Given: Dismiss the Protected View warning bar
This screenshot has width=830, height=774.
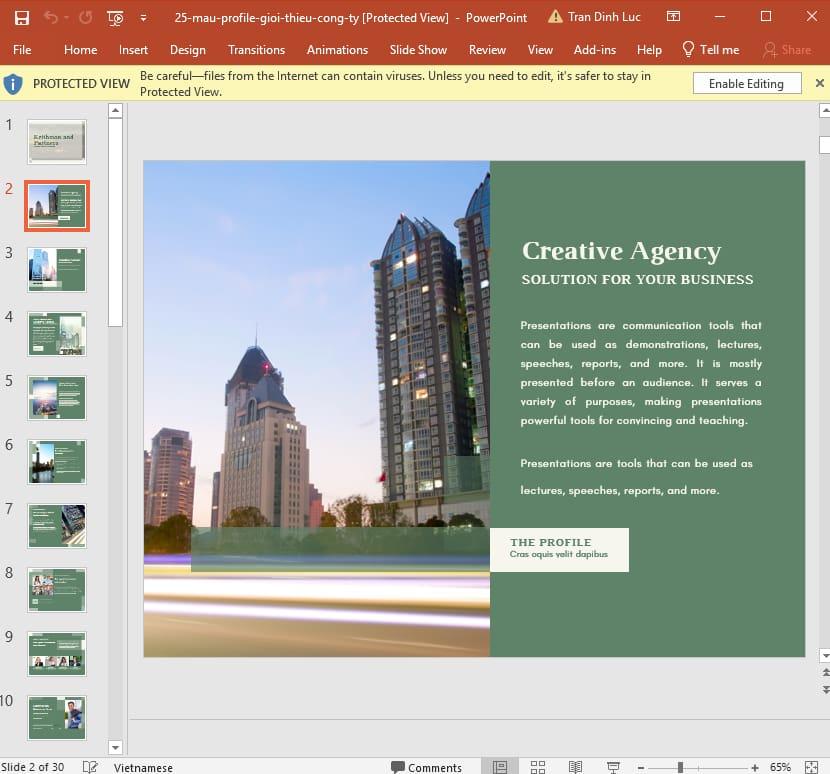Looking at the screenshot, I should [x=820, y=83].
